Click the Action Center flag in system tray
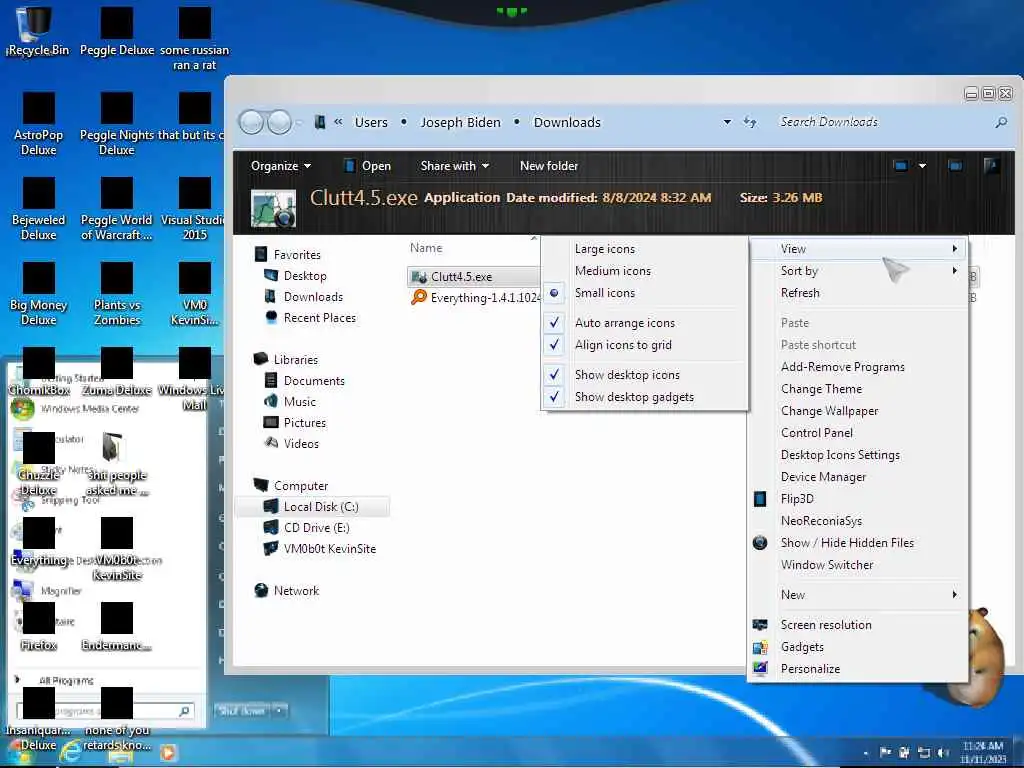Image resolution: width=1024 pixels, height=768 pixels. click(x=886, y=753)
